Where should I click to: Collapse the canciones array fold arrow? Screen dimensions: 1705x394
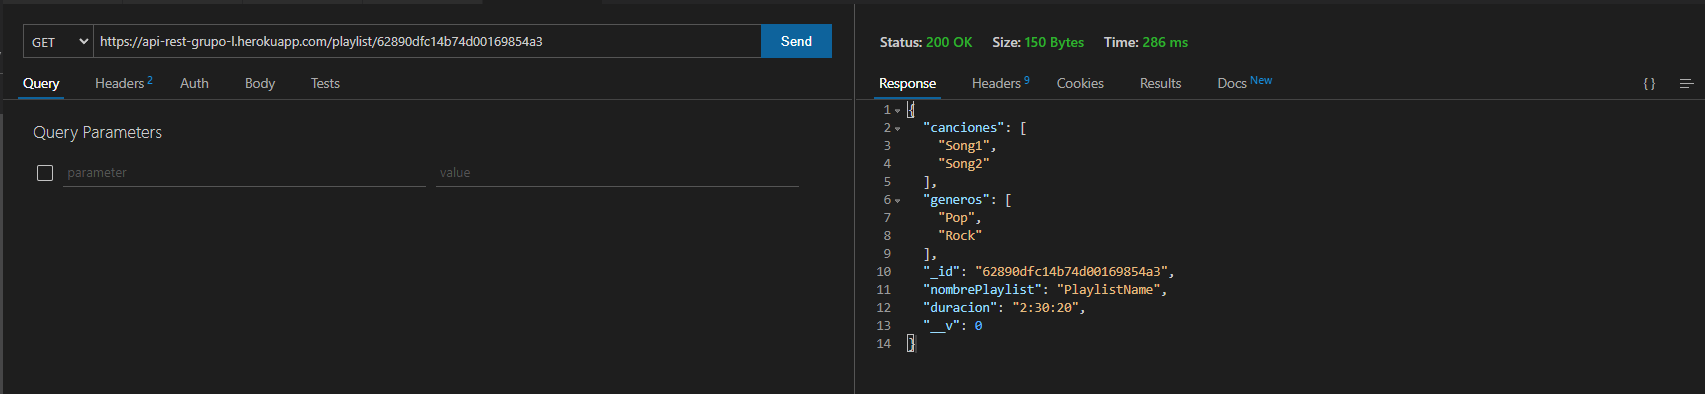[x=897, y=128]
